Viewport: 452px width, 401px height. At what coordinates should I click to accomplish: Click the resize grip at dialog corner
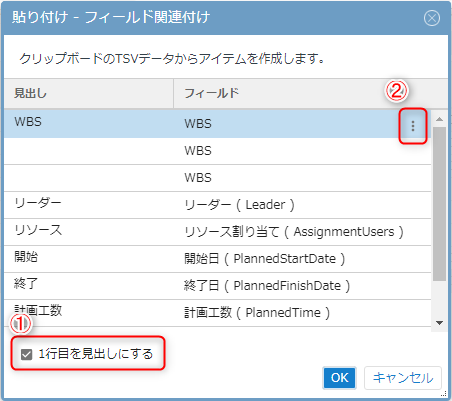click(444, 393)
